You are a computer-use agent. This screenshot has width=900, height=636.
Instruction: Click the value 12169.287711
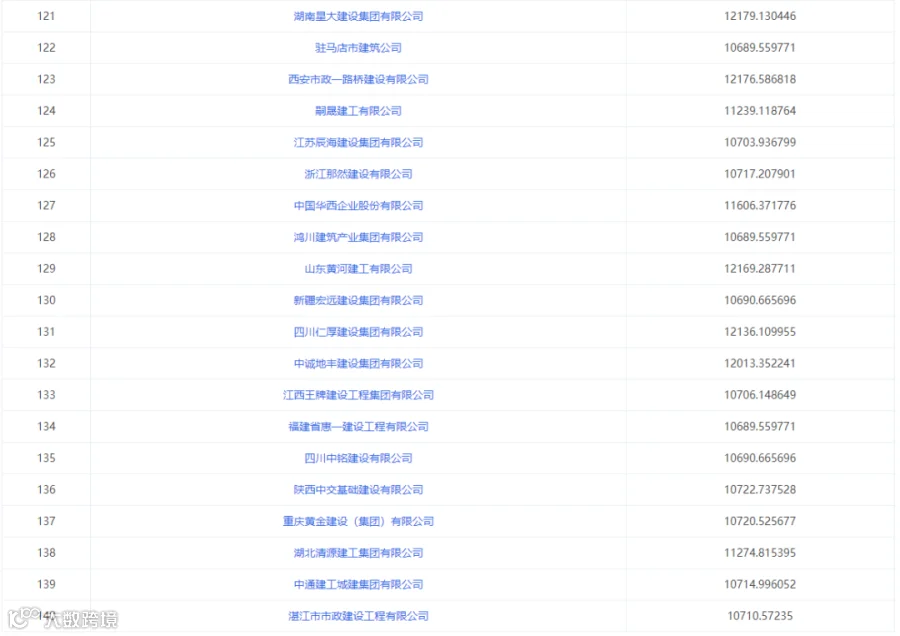pos(760,269)
